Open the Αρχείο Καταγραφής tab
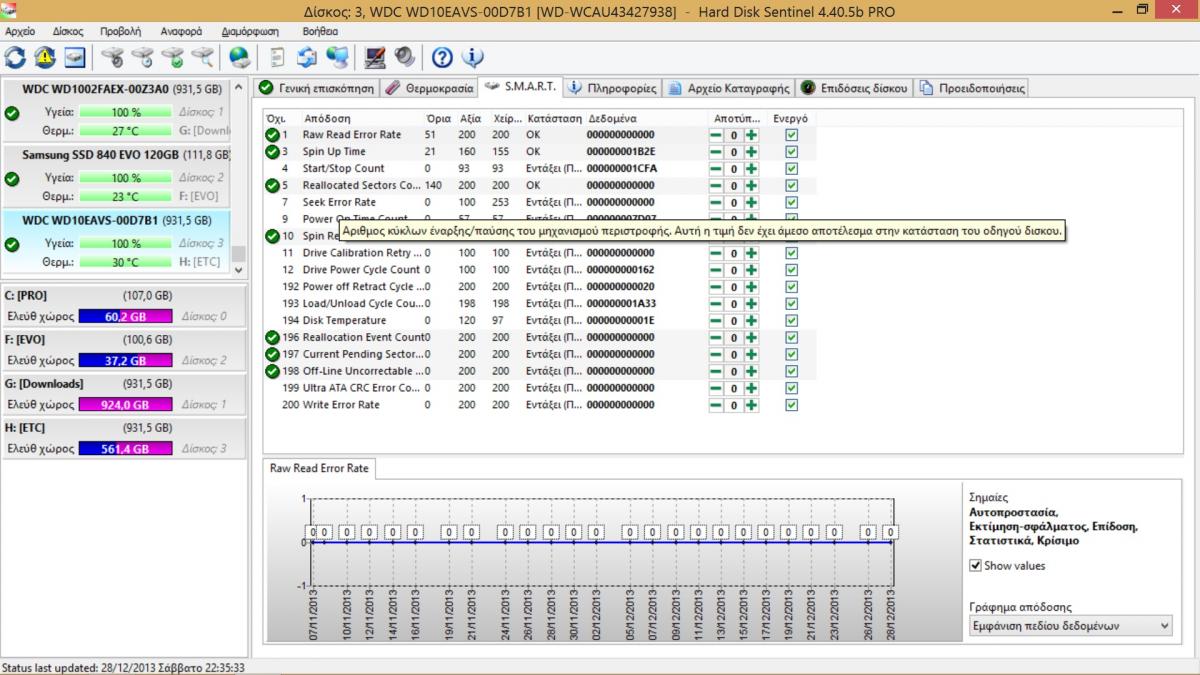Screen dimensions: 1200x675 [x=729, y=88]
